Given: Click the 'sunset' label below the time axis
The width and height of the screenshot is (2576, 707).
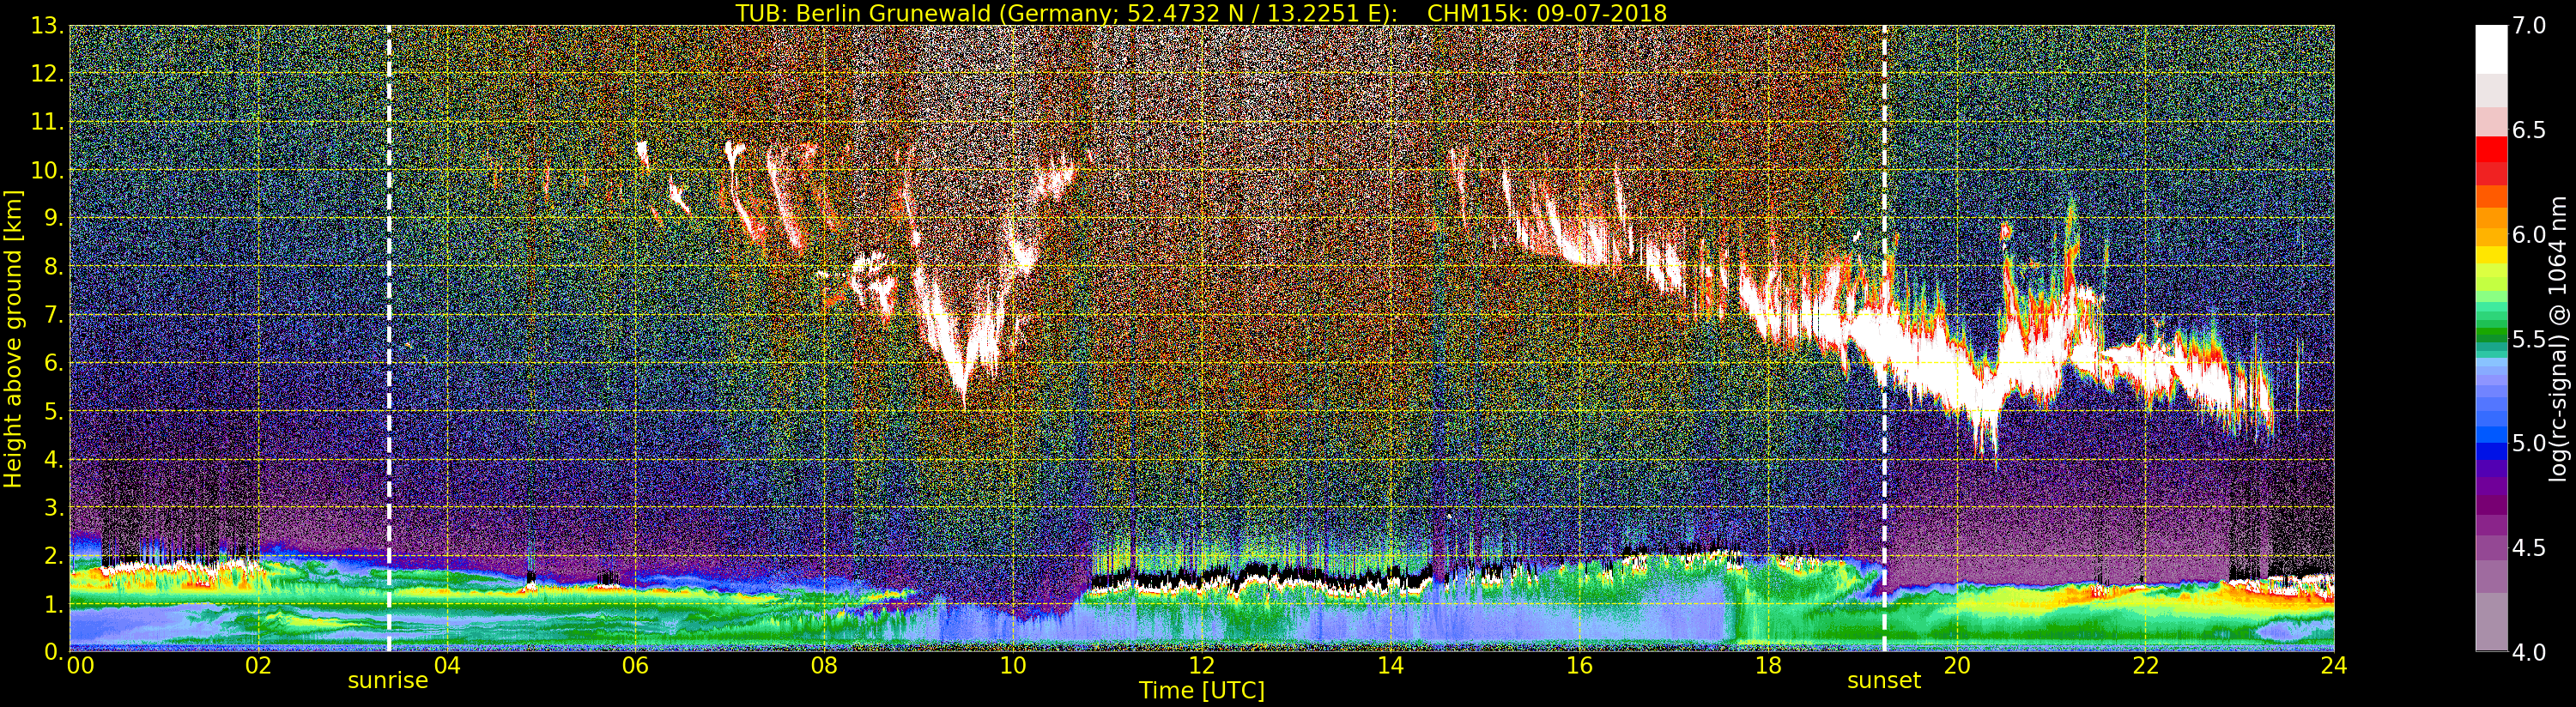Looking at the screenshot, I should point(1884,681).
